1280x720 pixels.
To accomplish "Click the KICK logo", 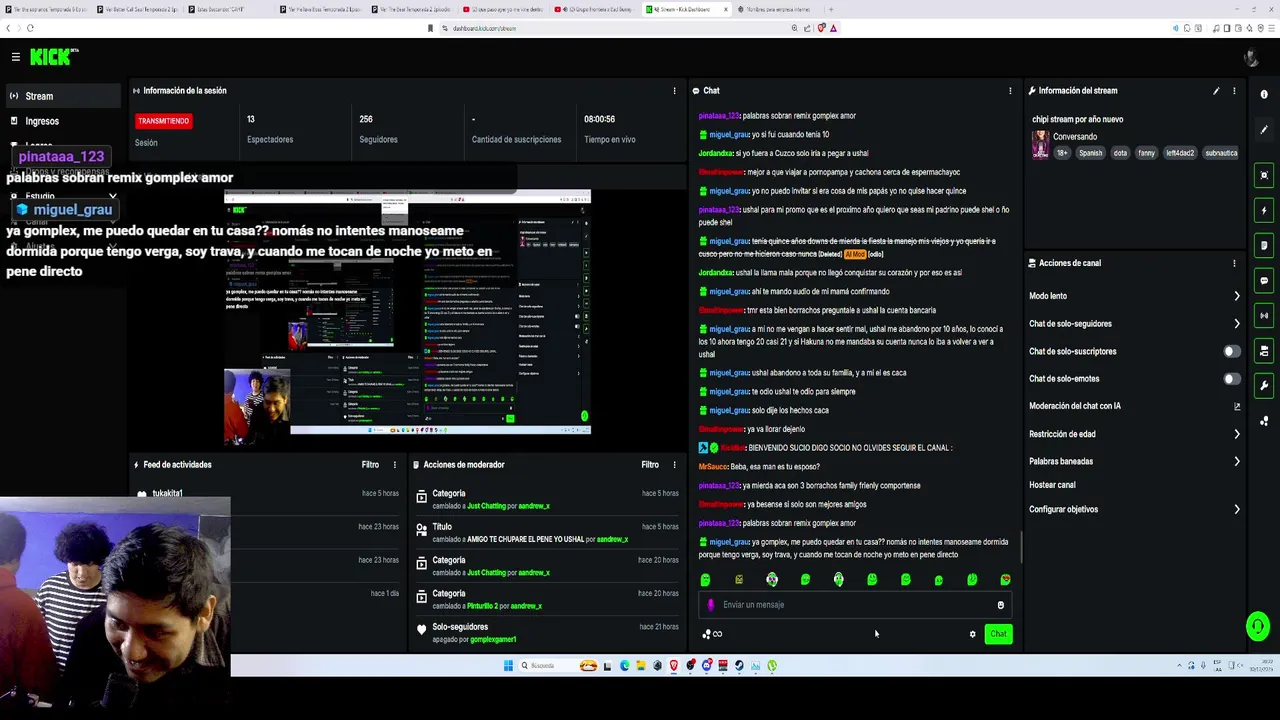I will (x=52, y=57).
